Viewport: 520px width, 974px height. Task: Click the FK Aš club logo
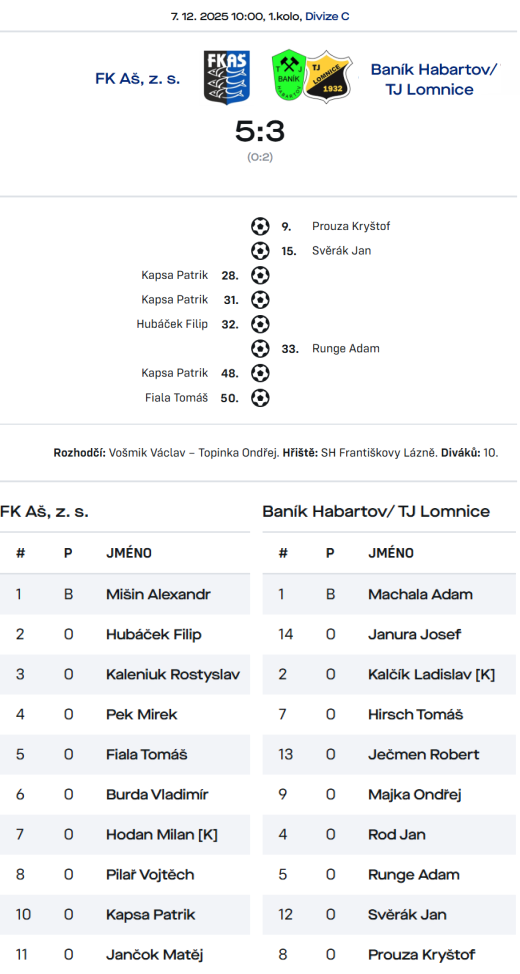click(x=227, y=78)
